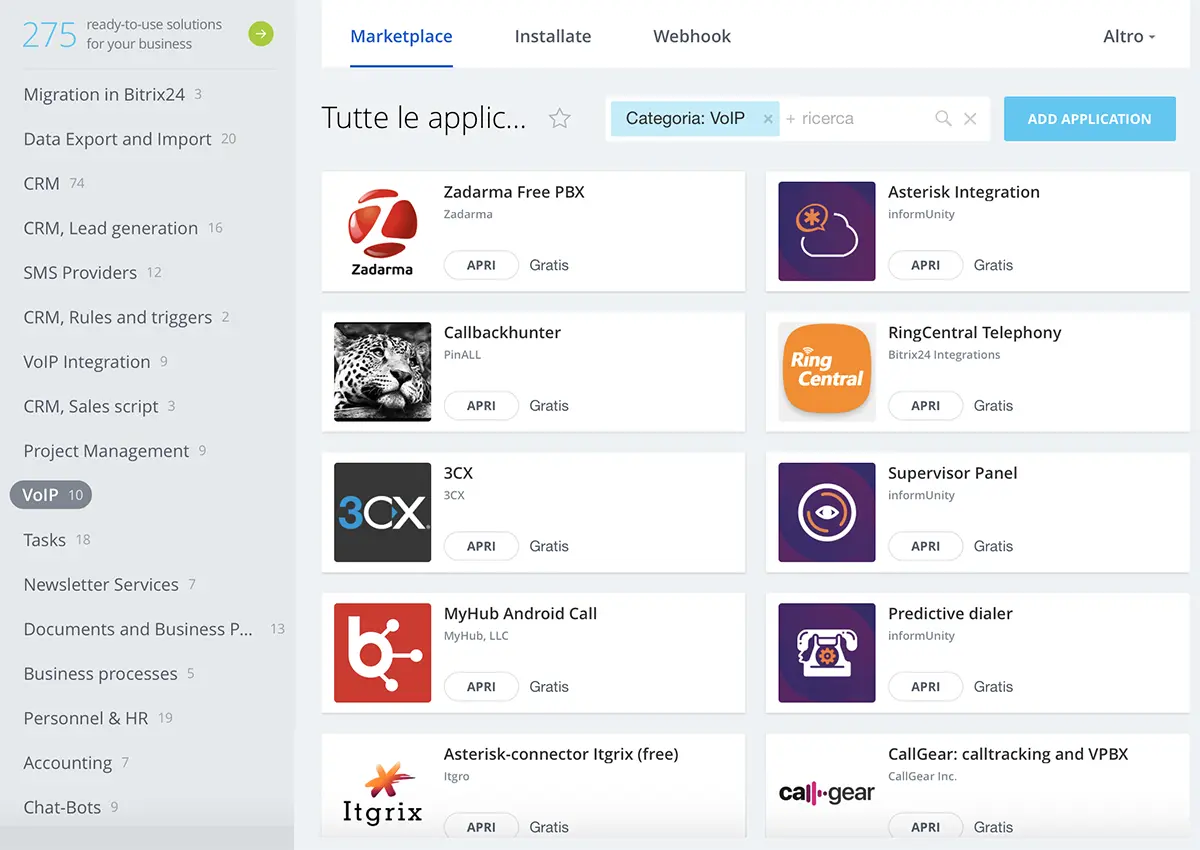The image size is (1200, 850).
Task: Open the Supervisor Panel title link
Action: (953, 473)
